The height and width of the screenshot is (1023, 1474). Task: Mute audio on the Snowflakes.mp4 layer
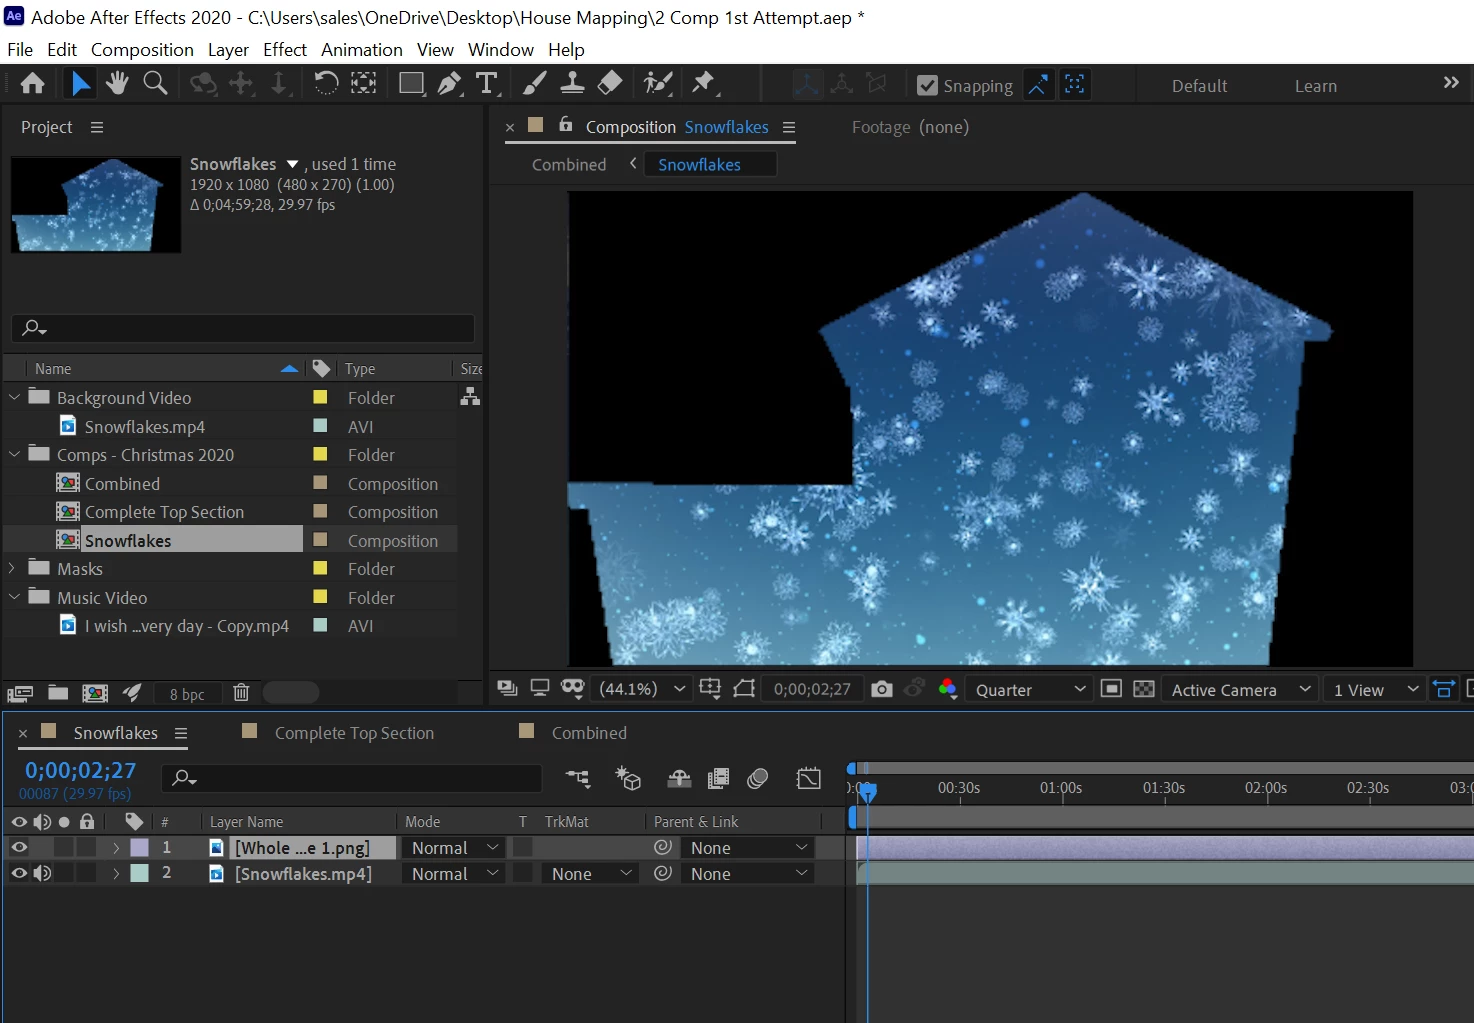click(x=42, y=873)
